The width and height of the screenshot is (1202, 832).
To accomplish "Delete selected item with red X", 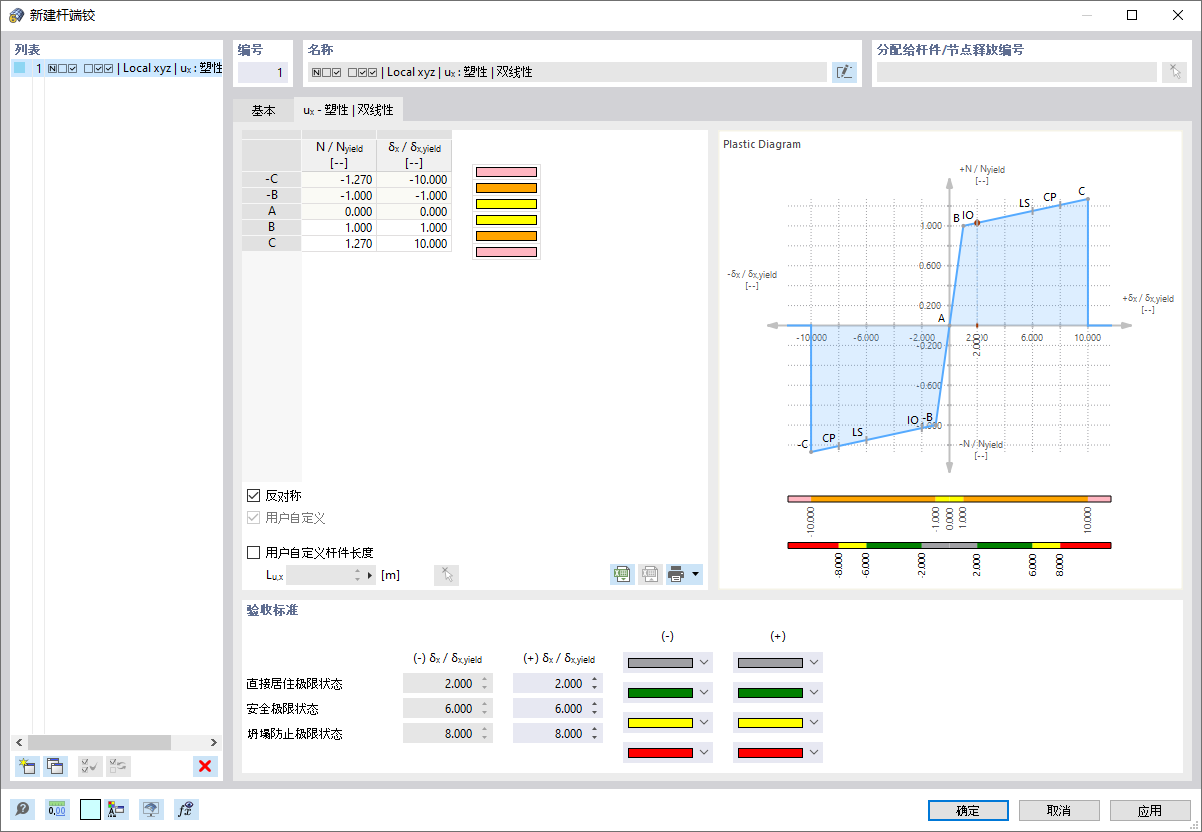I will 205,766.
